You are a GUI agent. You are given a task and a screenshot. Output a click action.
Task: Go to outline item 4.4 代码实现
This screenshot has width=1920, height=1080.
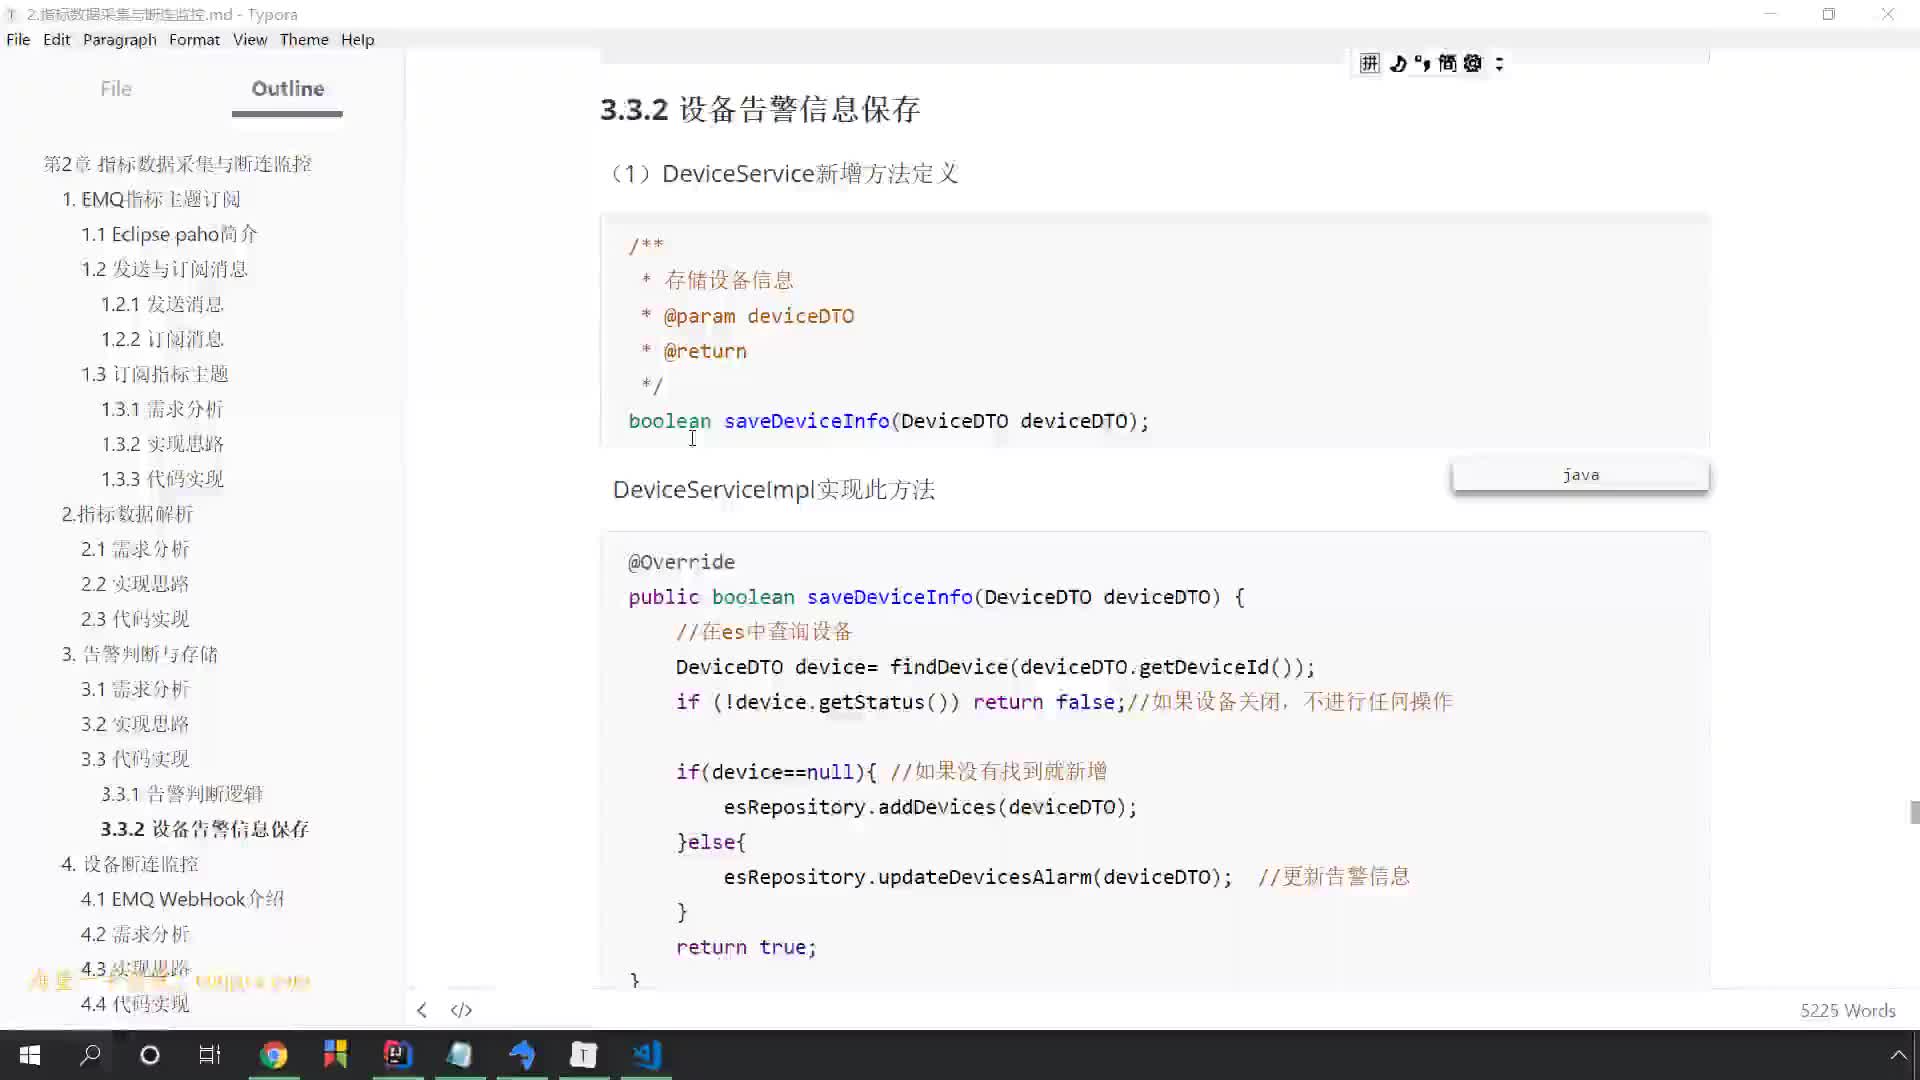click(x=135, y=1004)
